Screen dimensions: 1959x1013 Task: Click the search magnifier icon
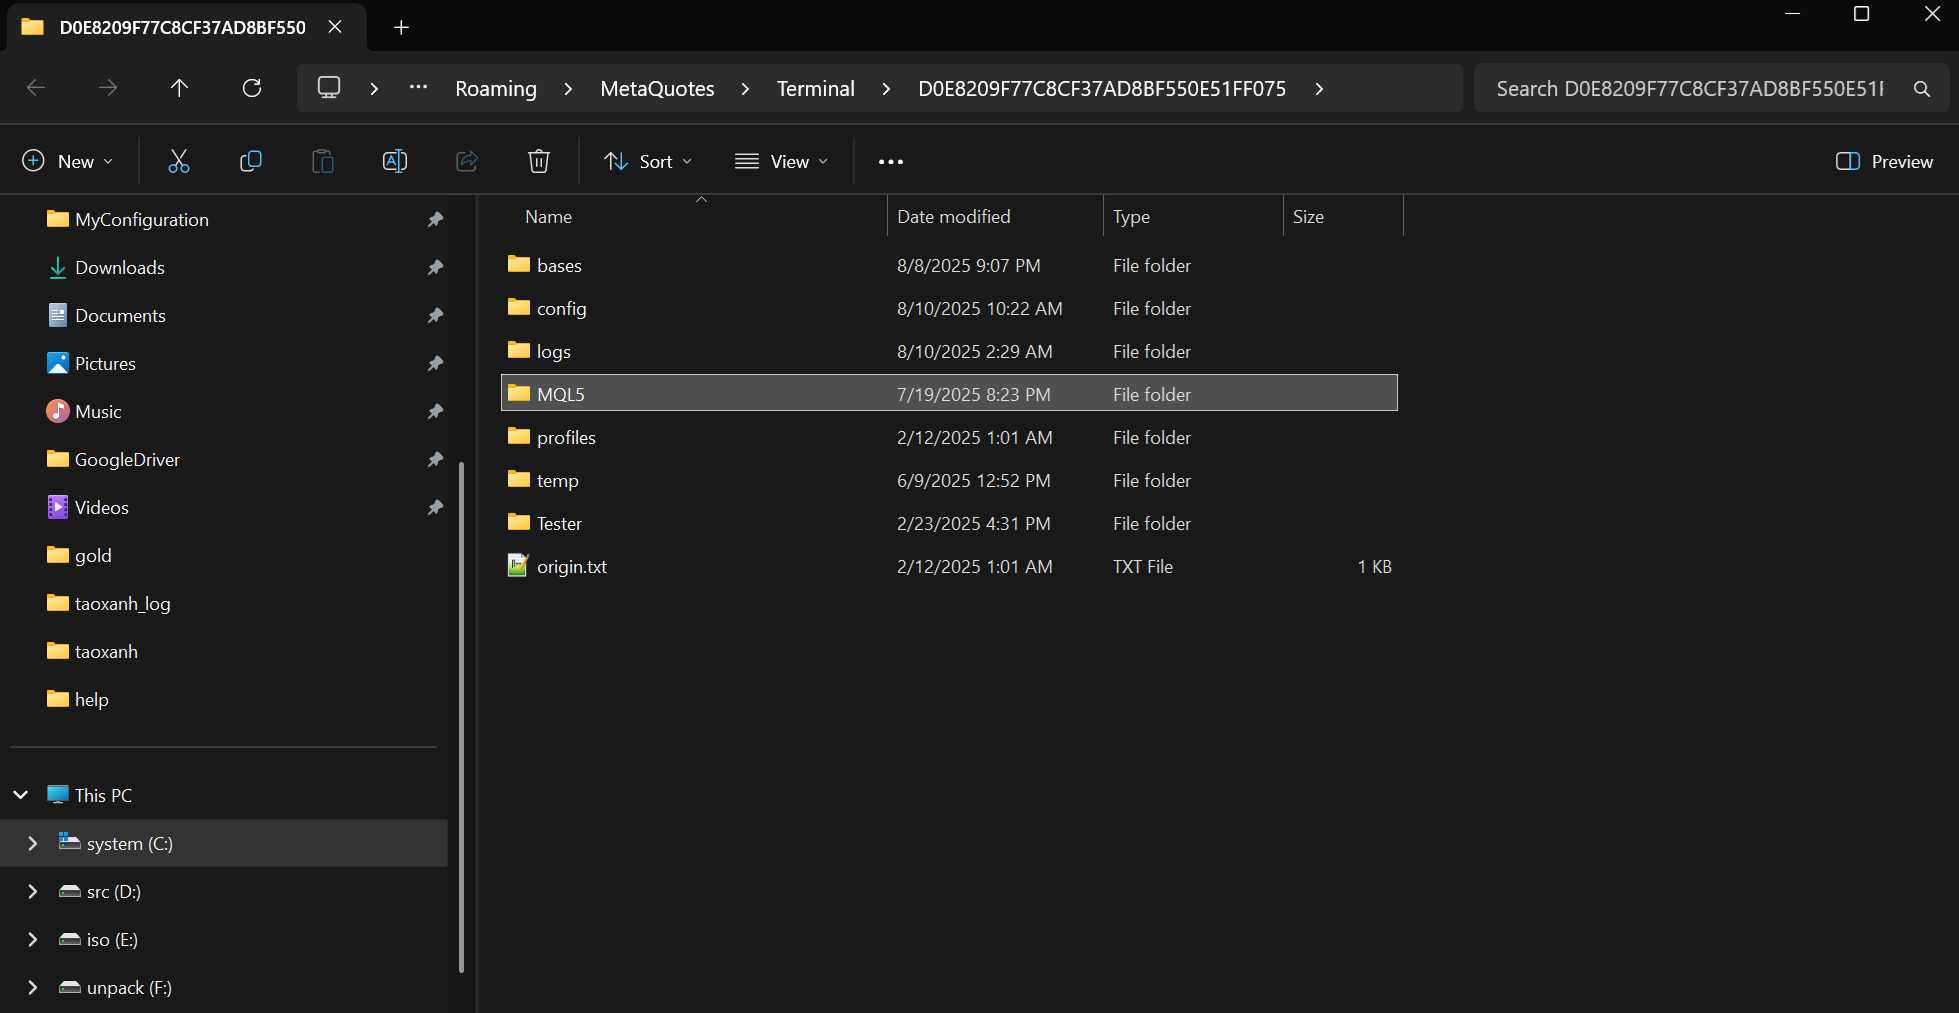point(1921,89)
